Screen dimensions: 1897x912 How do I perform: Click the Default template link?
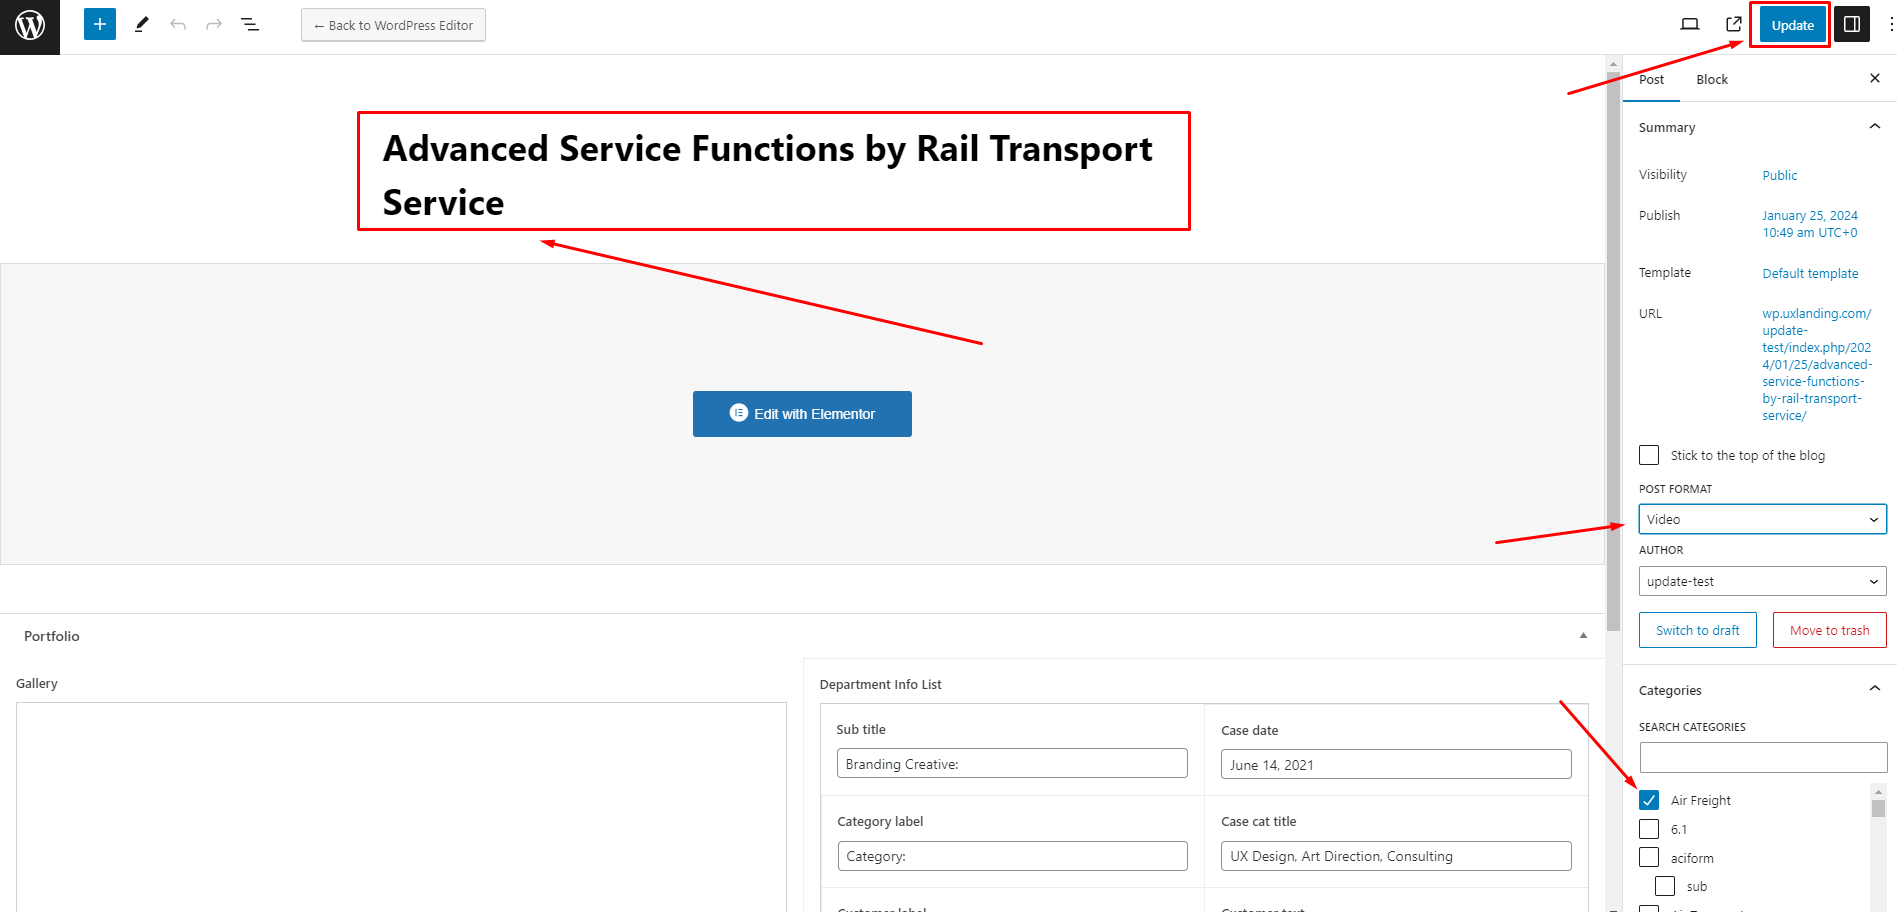coord(1810,273)
